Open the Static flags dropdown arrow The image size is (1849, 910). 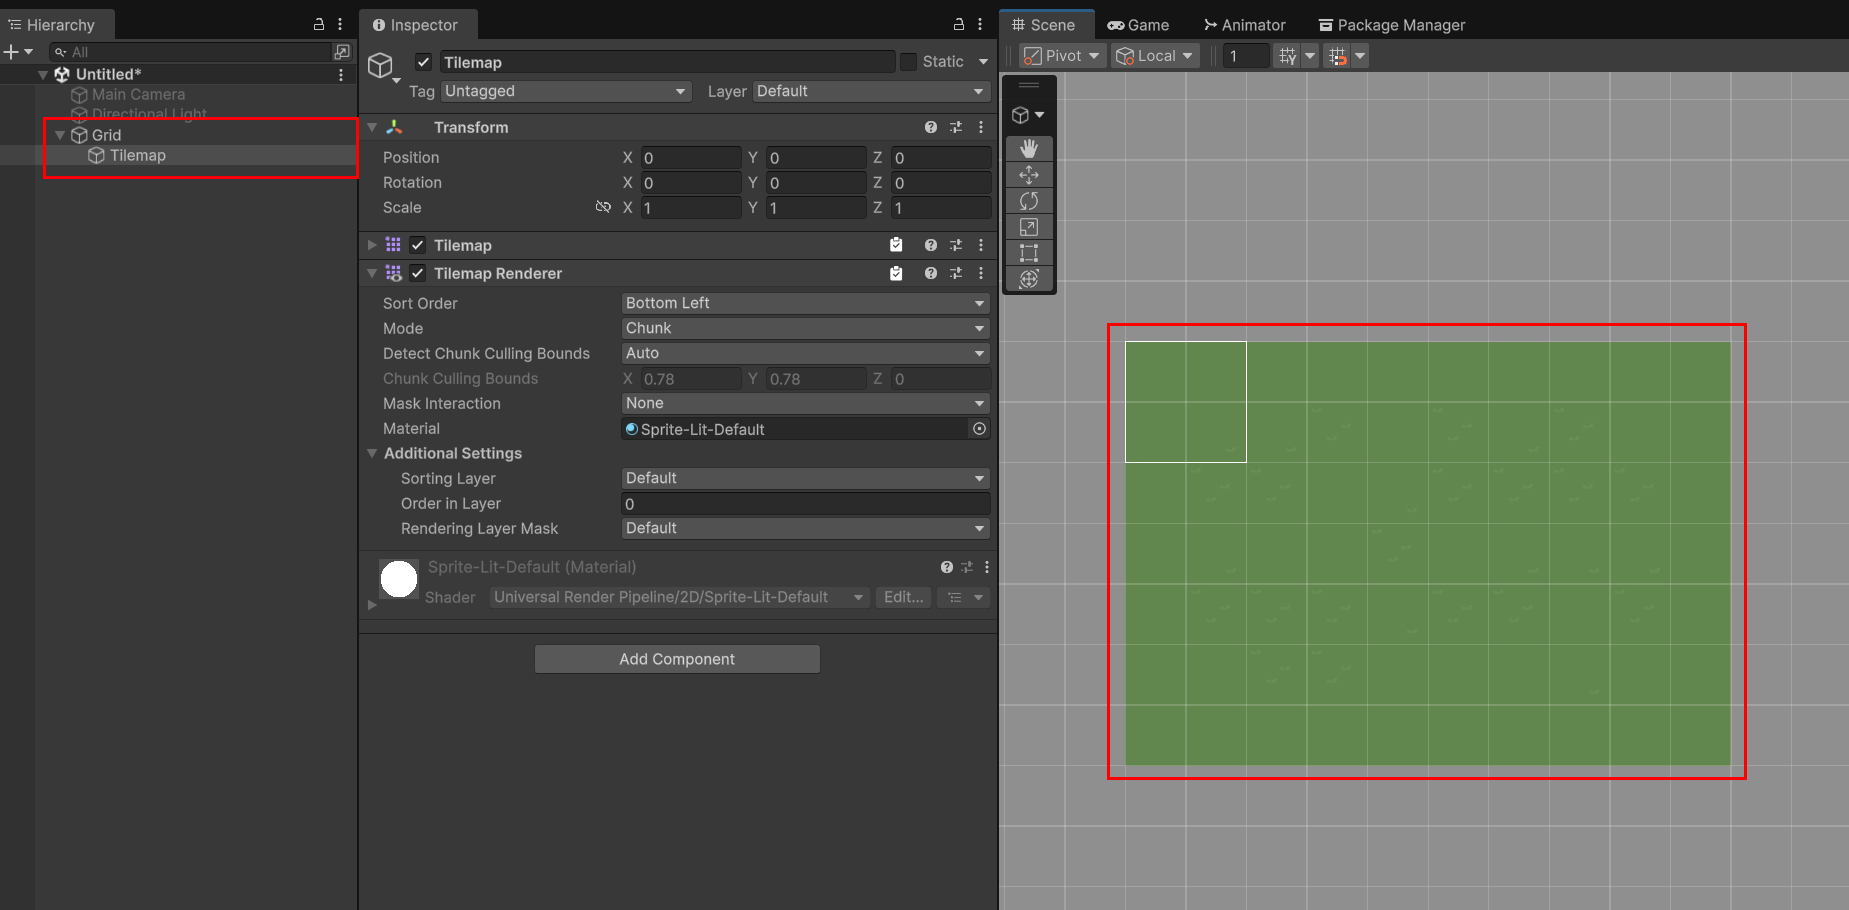pyautogui.click(x=983, y=62)
